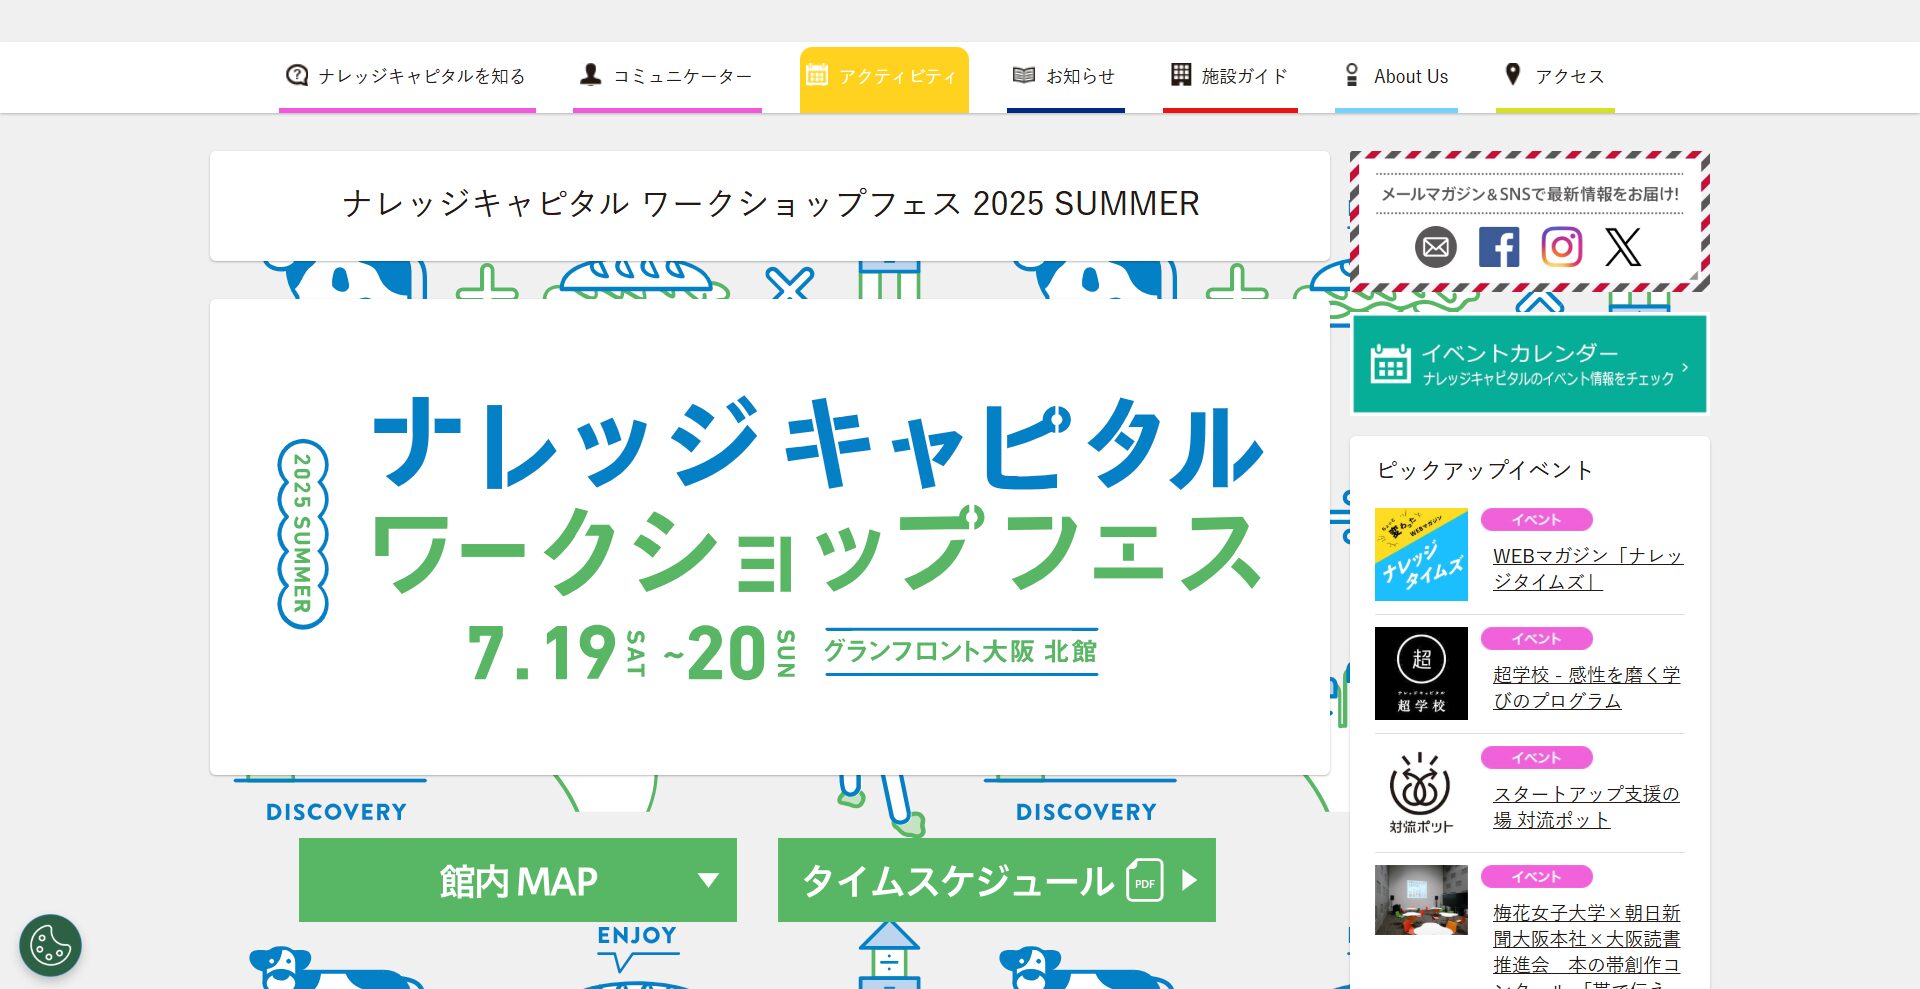This screenshot has width=1920, height=989.
Task: Click the arrow on イベントカレンダー banner
Action: point(1685,367)
